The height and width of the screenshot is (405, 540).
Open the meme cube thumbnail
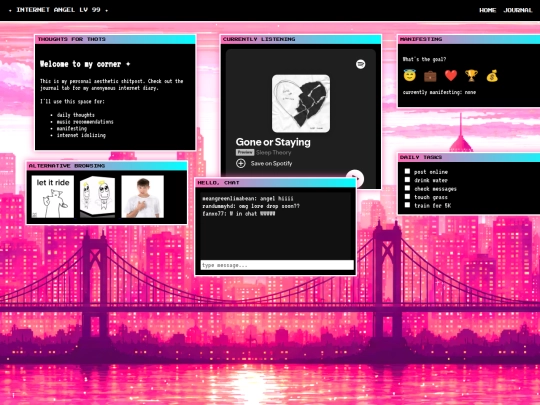coord(97,197)
